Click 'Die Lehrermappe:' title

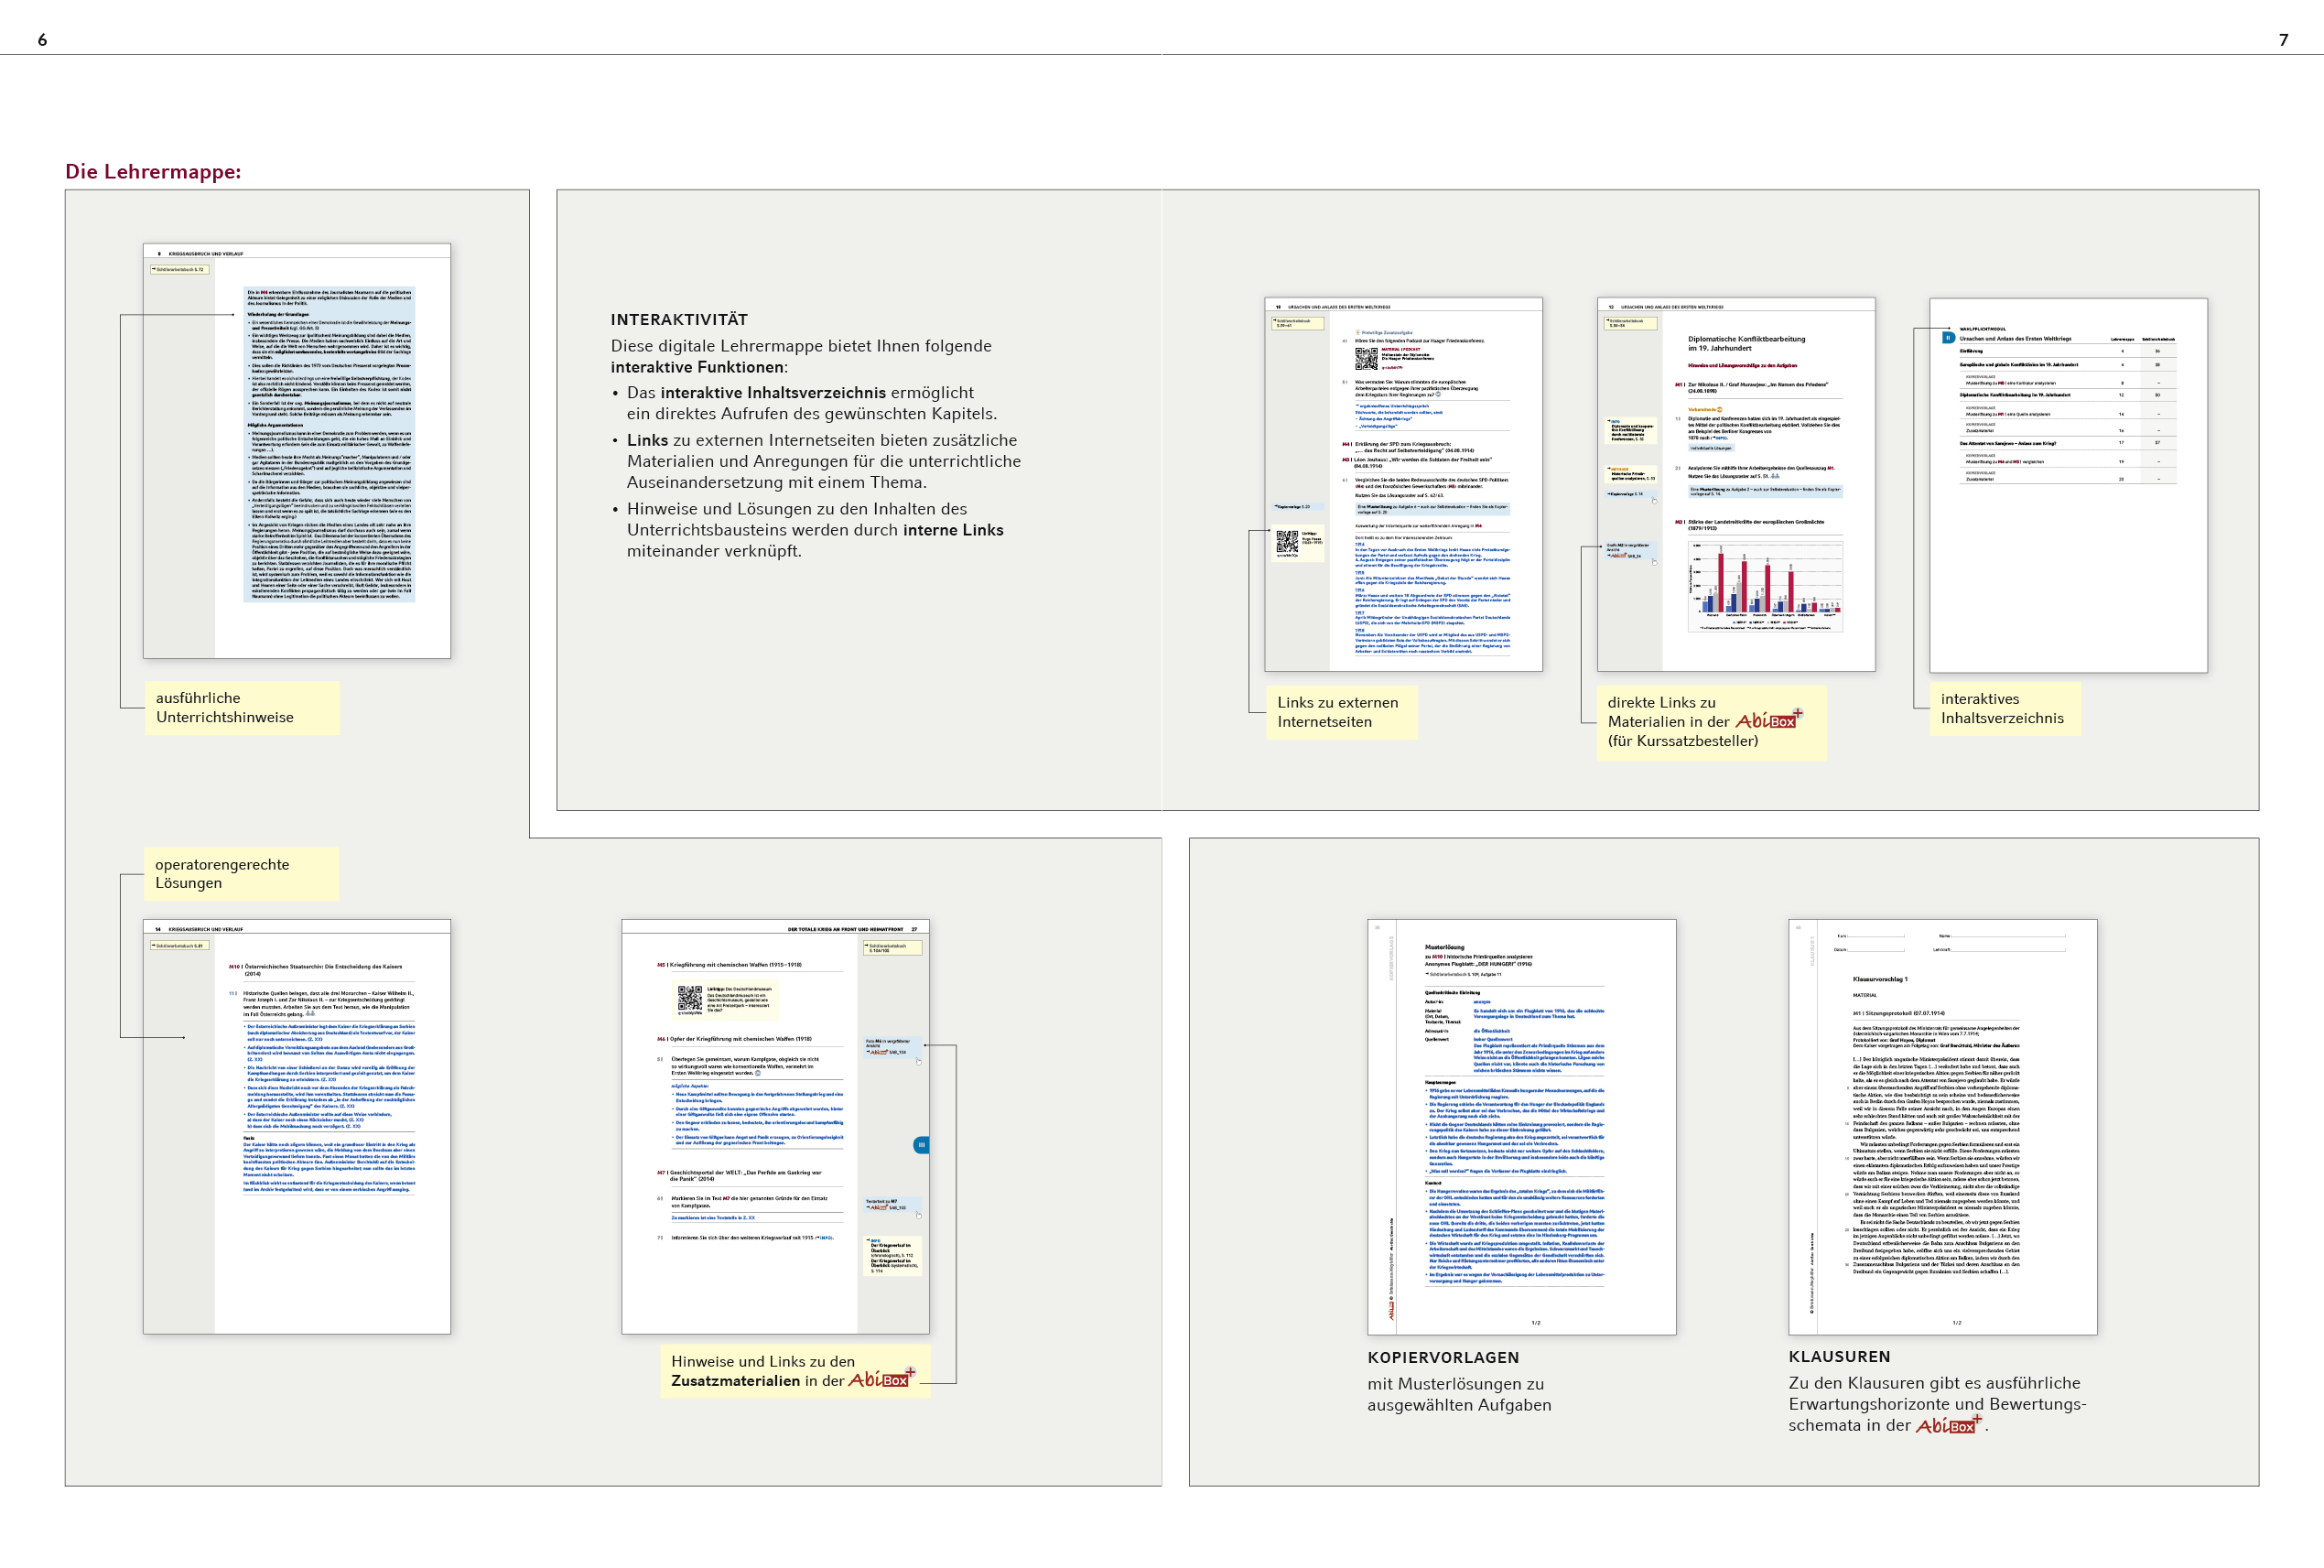tap(153, 171)
